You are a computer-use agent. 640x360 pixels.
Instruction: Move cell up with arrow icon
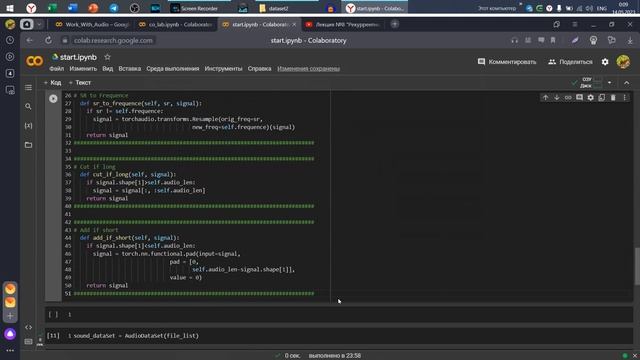coord(545,98)
